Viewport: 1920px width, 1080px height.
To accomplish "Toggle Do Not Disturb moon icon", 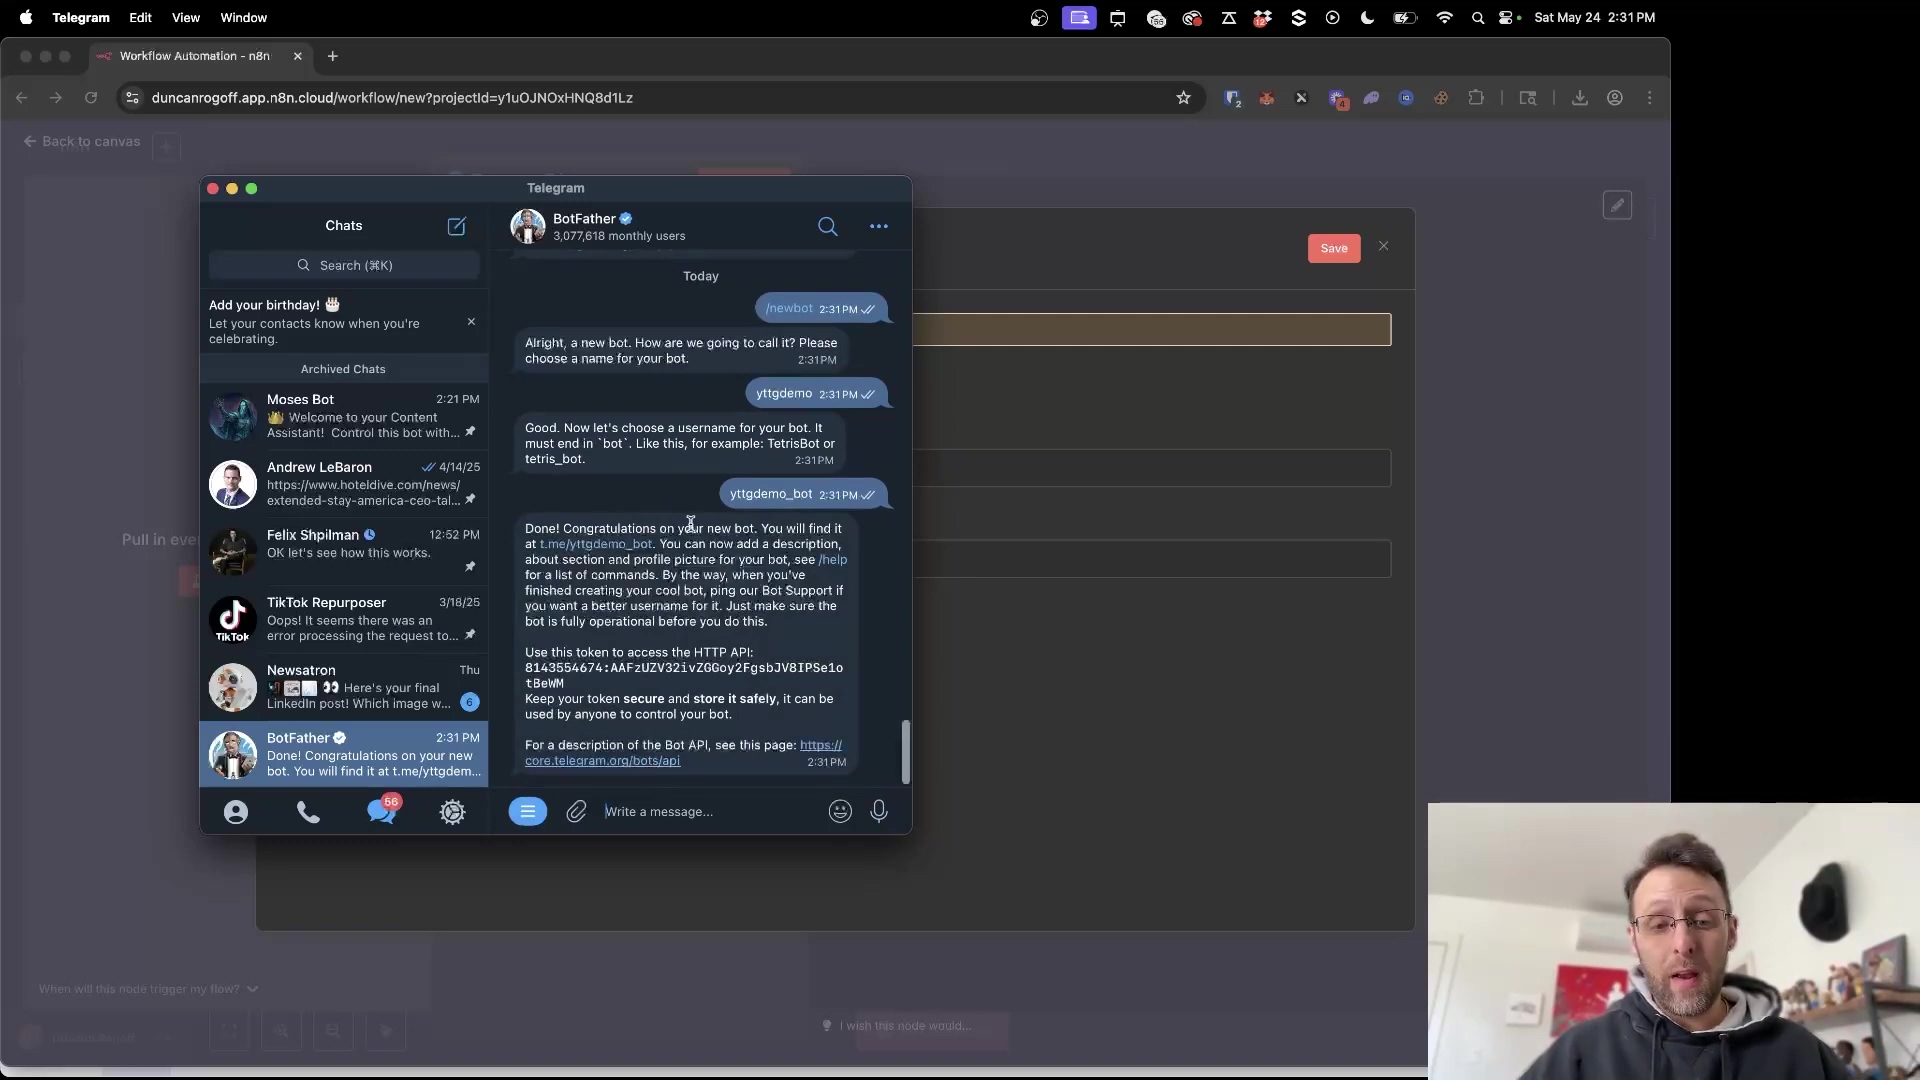I will [x=1367, y=18].
